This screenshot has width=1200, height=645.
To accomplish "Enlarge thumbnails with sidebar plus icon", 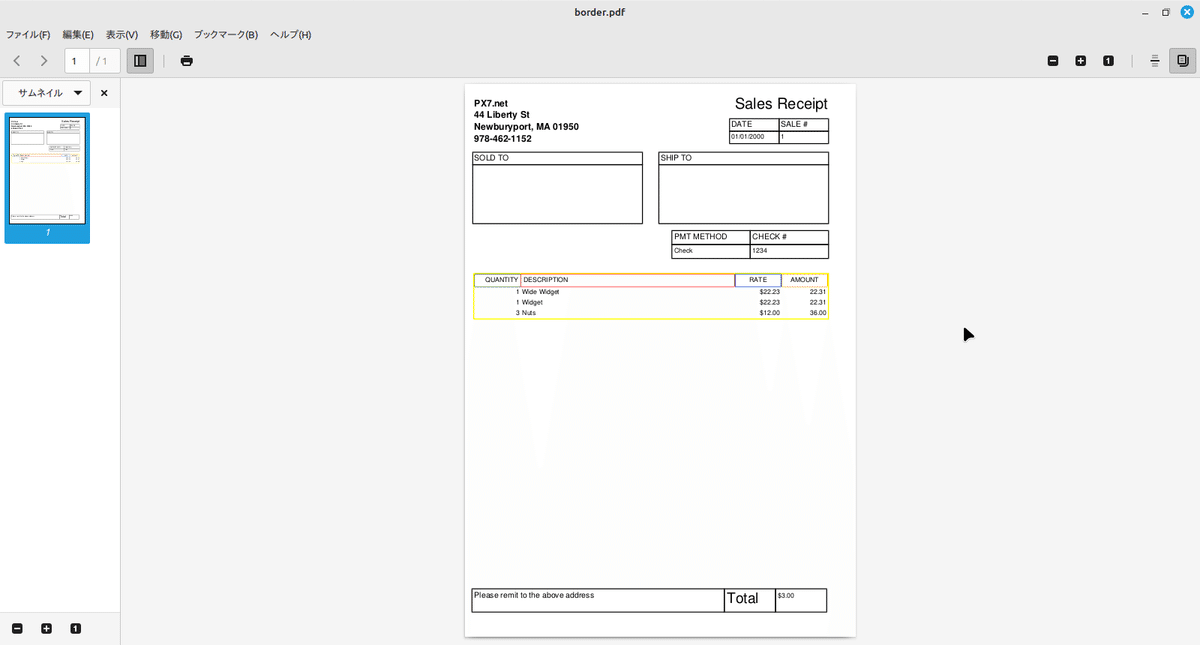I will [x=46, y=627].
